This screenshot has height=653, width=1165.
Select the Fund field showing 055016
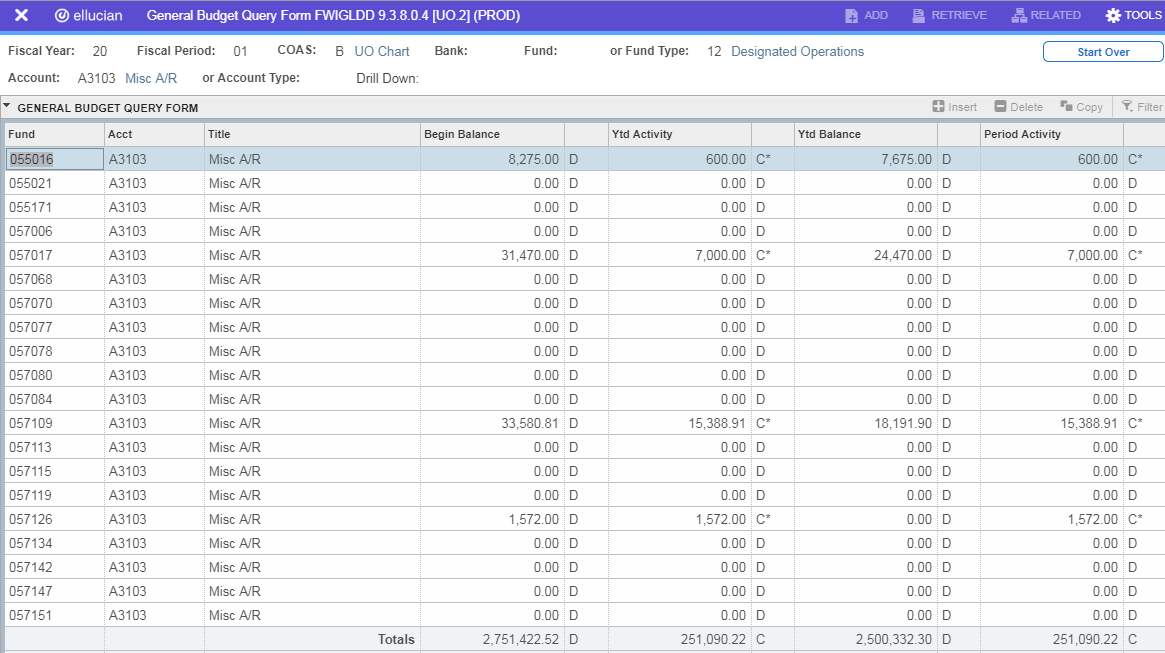[x=54, y=159]
